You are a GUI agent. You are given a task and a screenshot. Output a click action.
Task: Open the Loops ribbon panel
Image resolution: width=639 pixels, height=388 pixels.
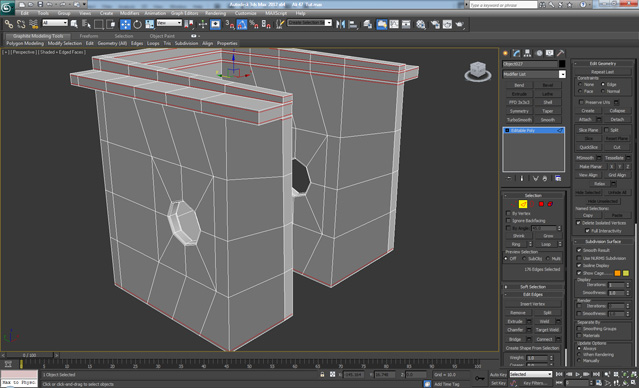pyautogui.click(x=153, y=43)
